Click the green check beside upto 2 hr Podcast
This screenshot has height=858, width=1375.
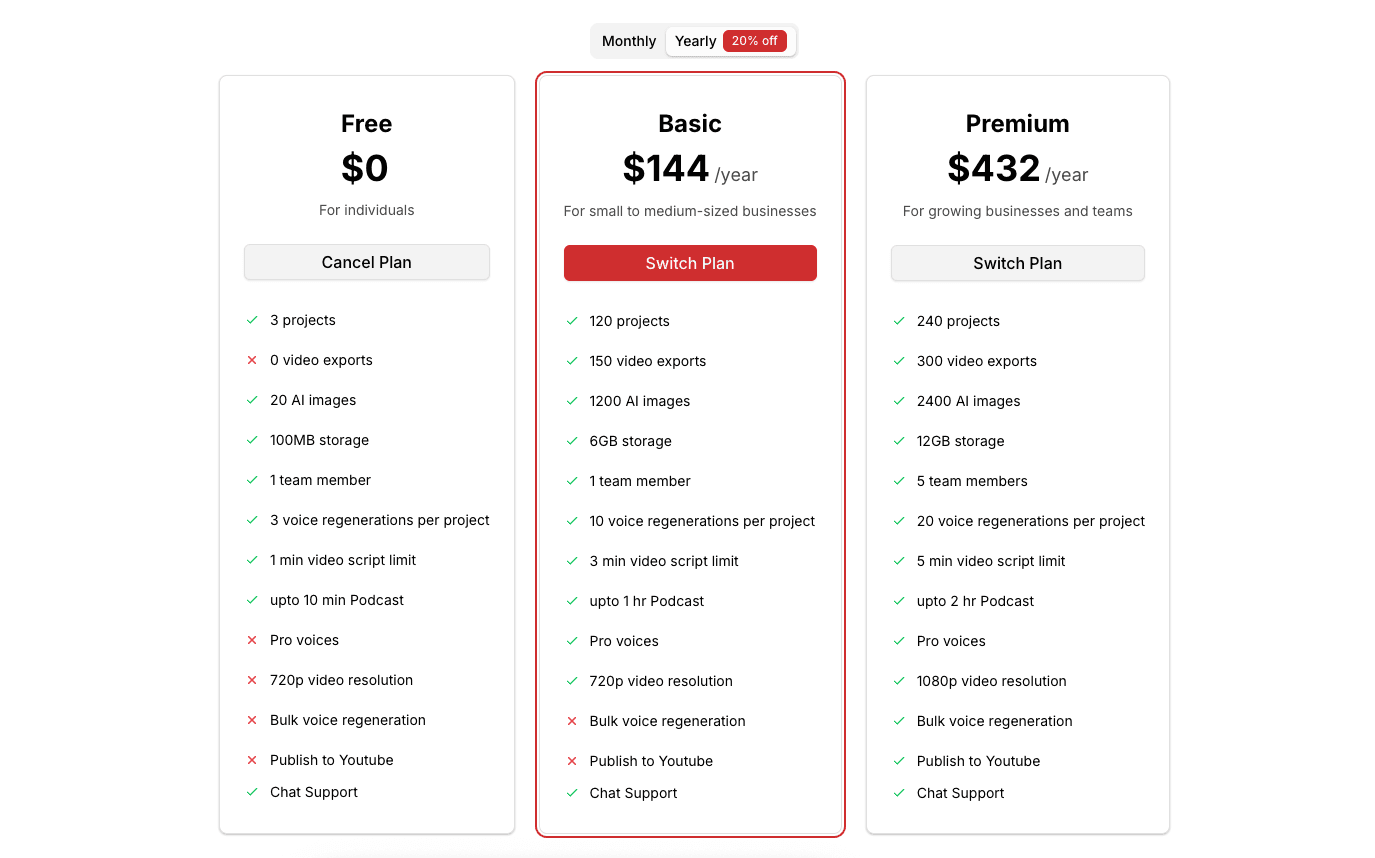click(x=899, y=601)
